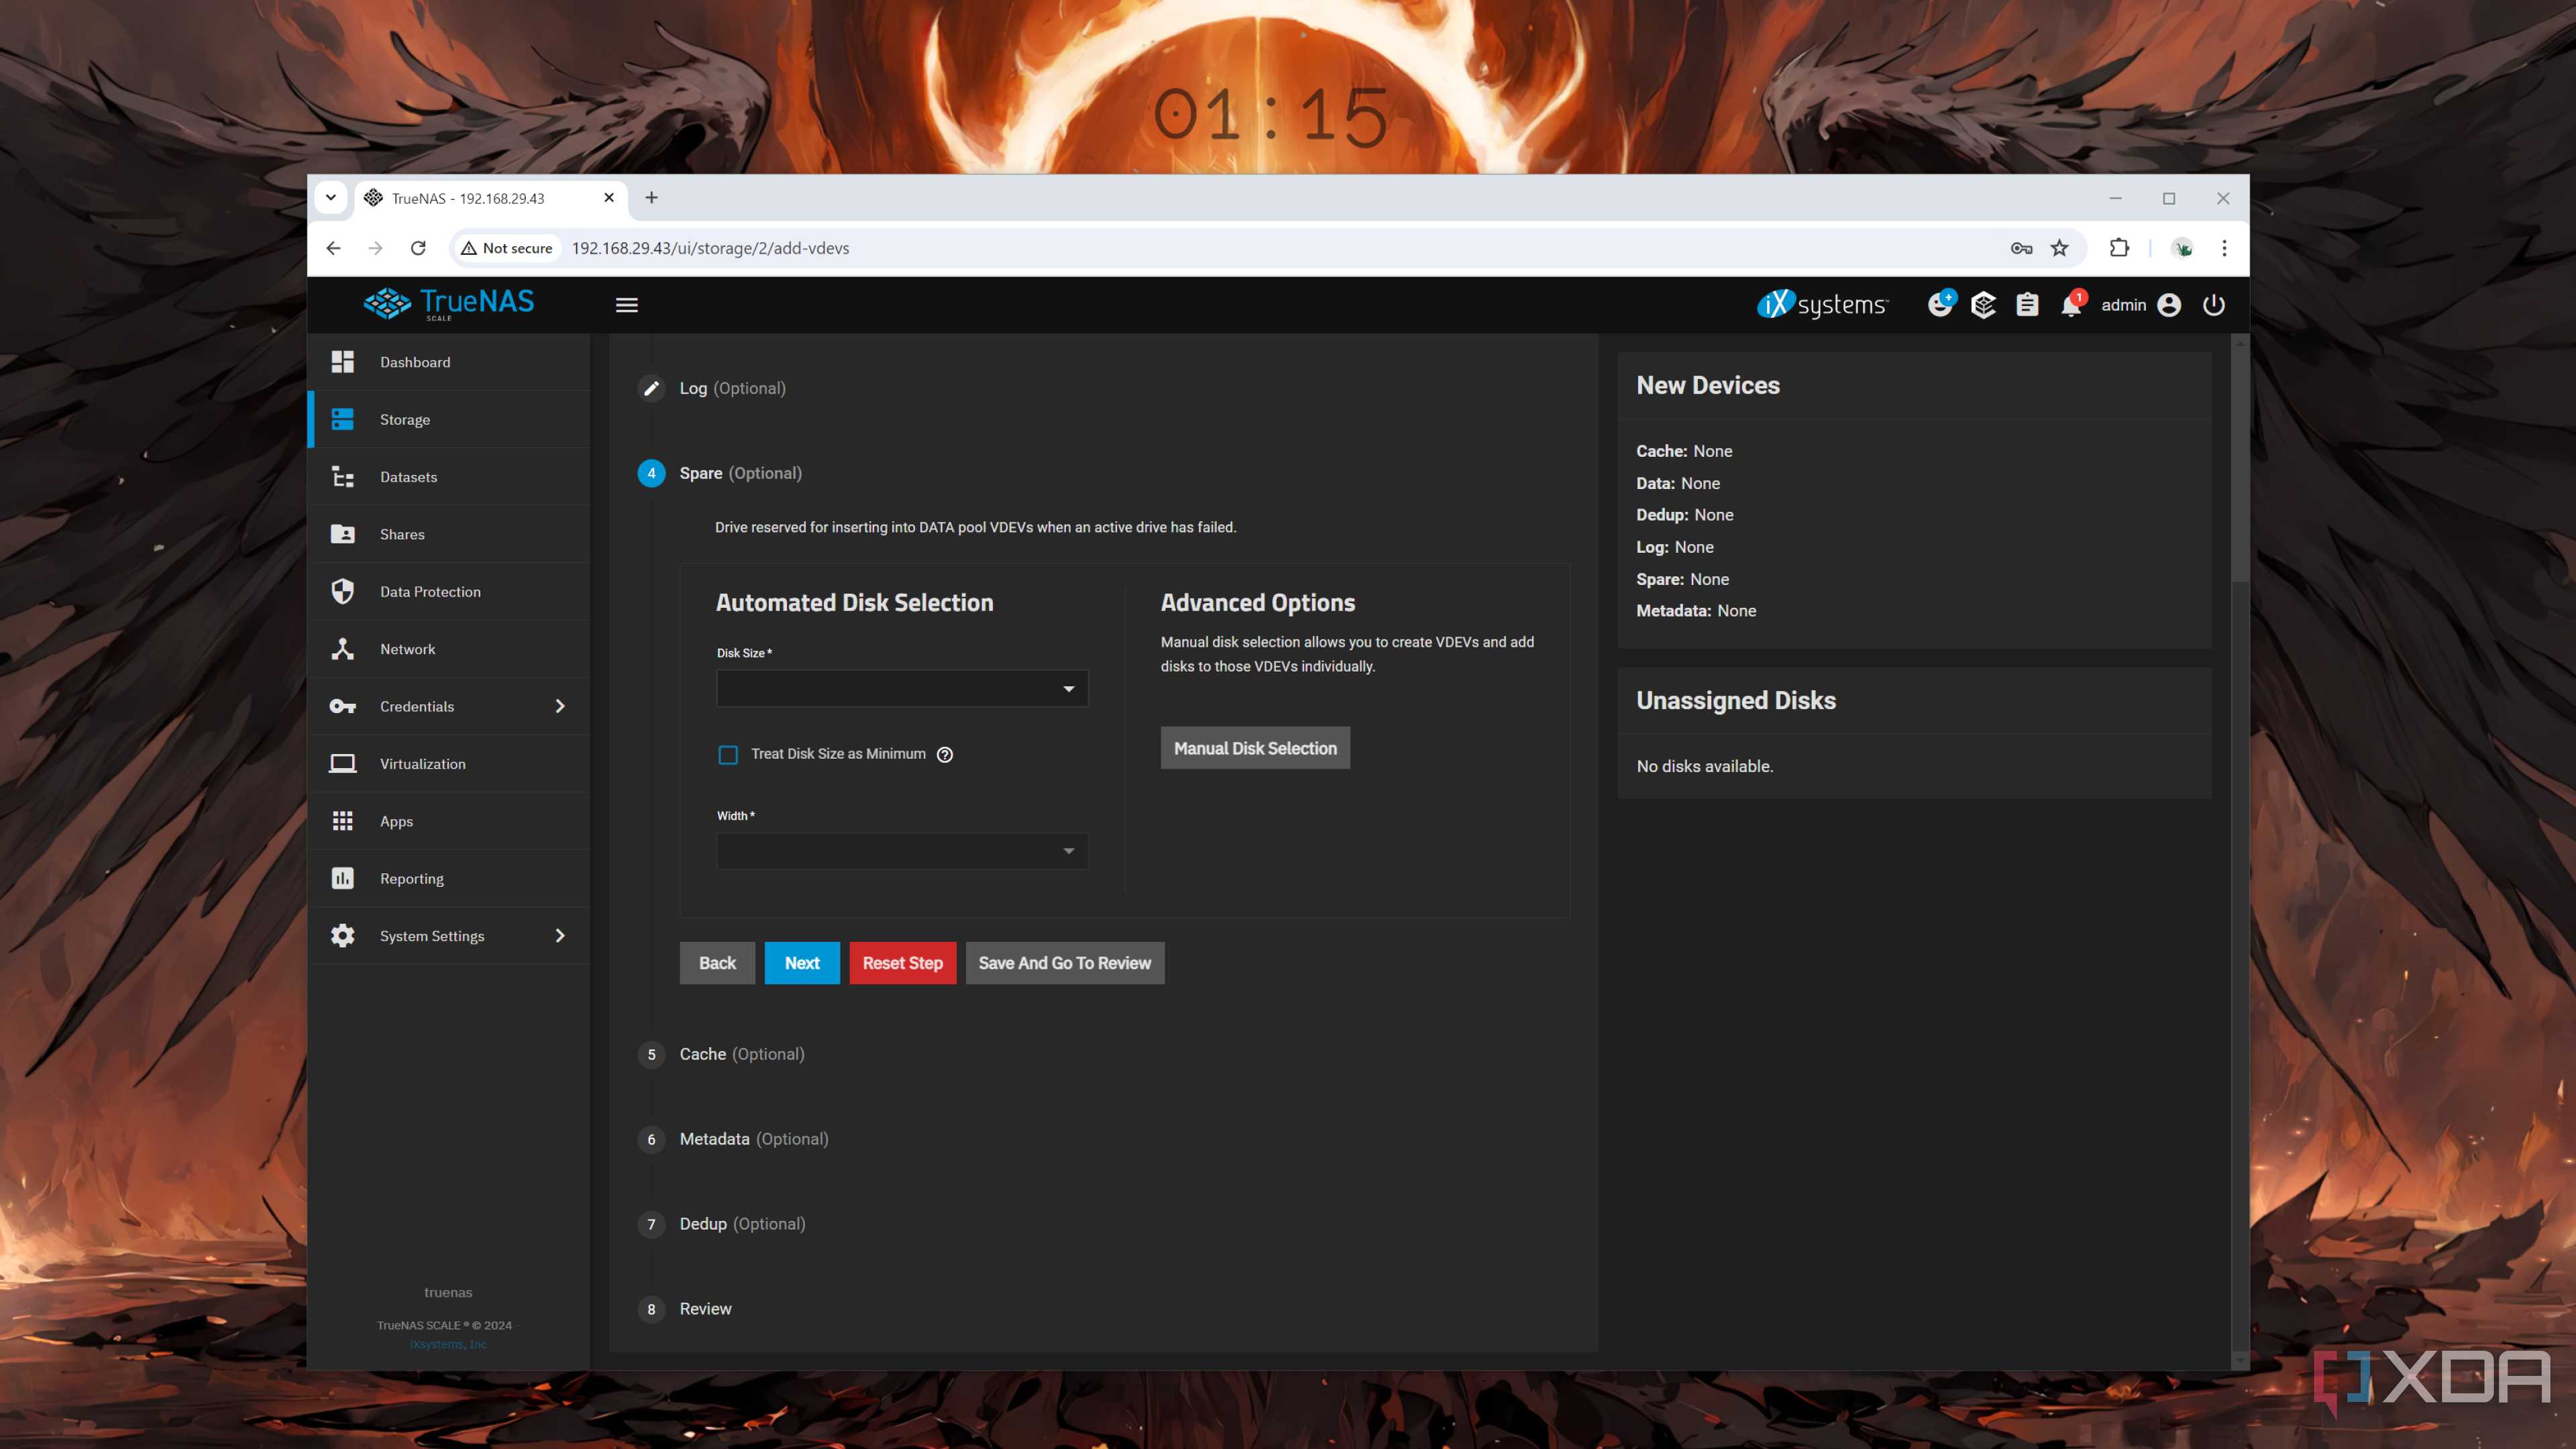Screen dimensions: 2576x1449
Task: Open the admin user account menu
Action: click(x=2140, y=305)
